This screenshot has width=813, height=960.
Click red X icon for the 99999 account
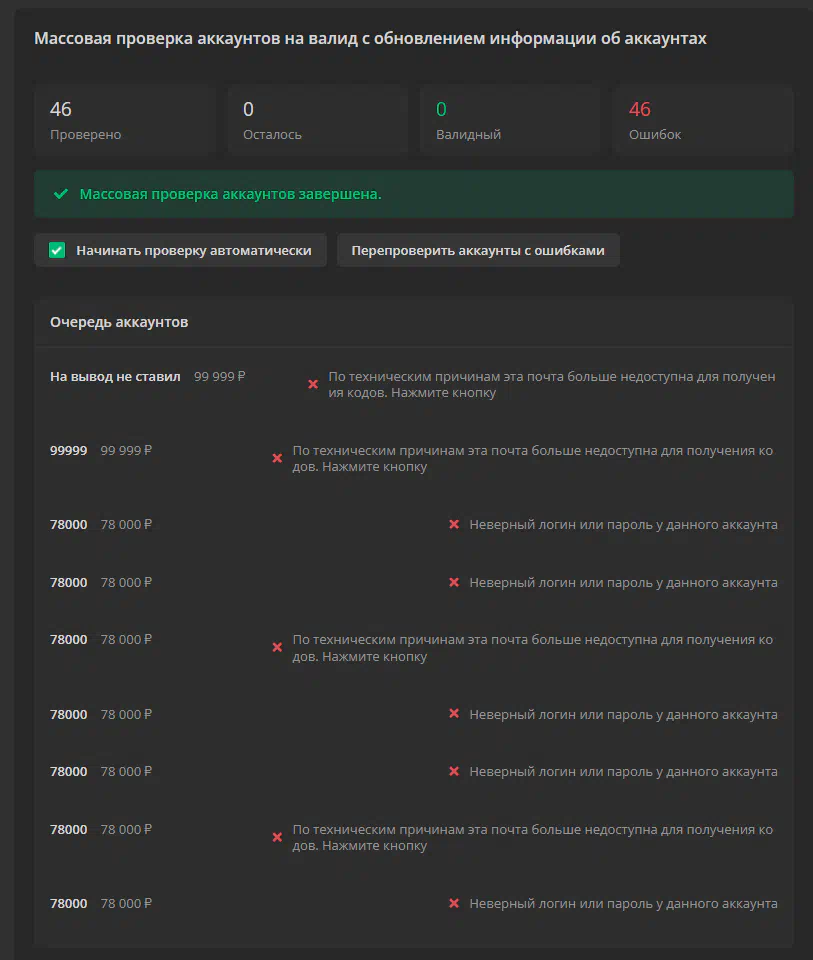pos(277,459)
